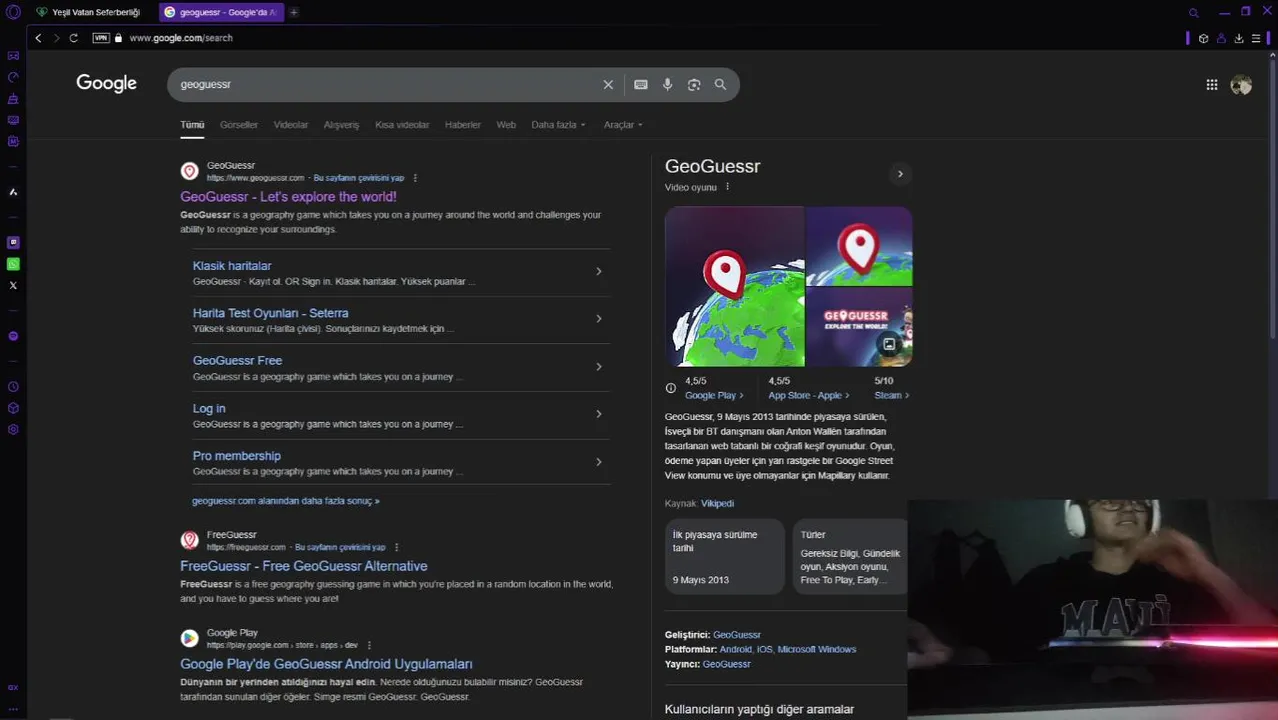Click the page scrollbar up arrow

1273,55
